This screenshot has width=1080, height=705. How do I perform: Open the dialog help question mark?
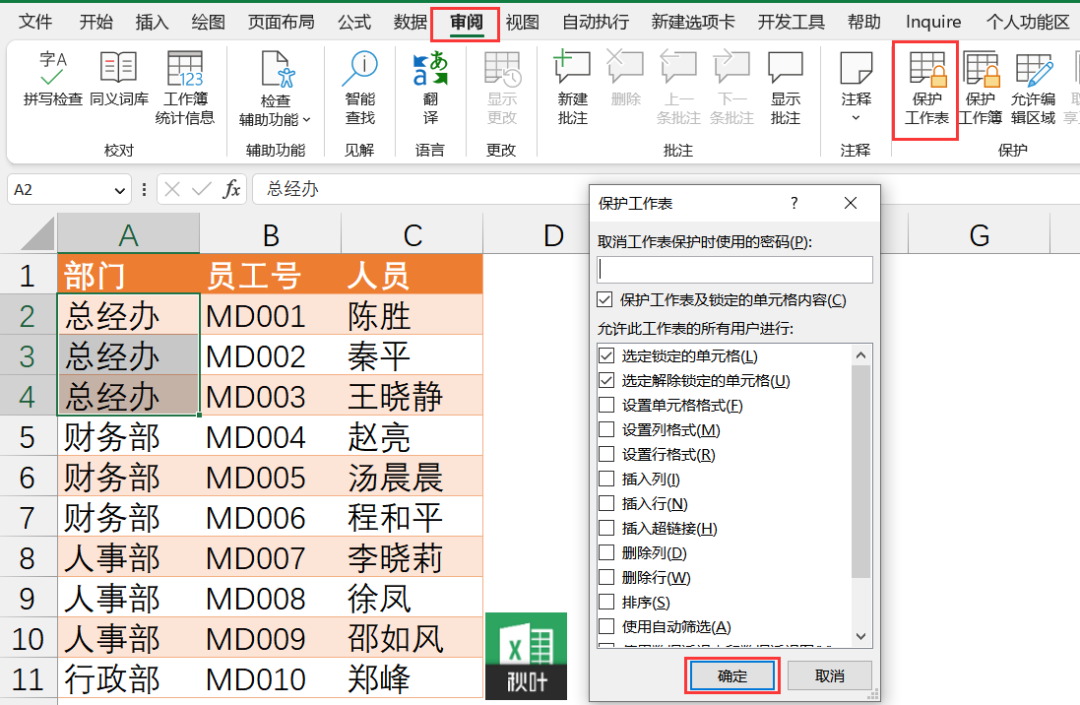point(794,203)
